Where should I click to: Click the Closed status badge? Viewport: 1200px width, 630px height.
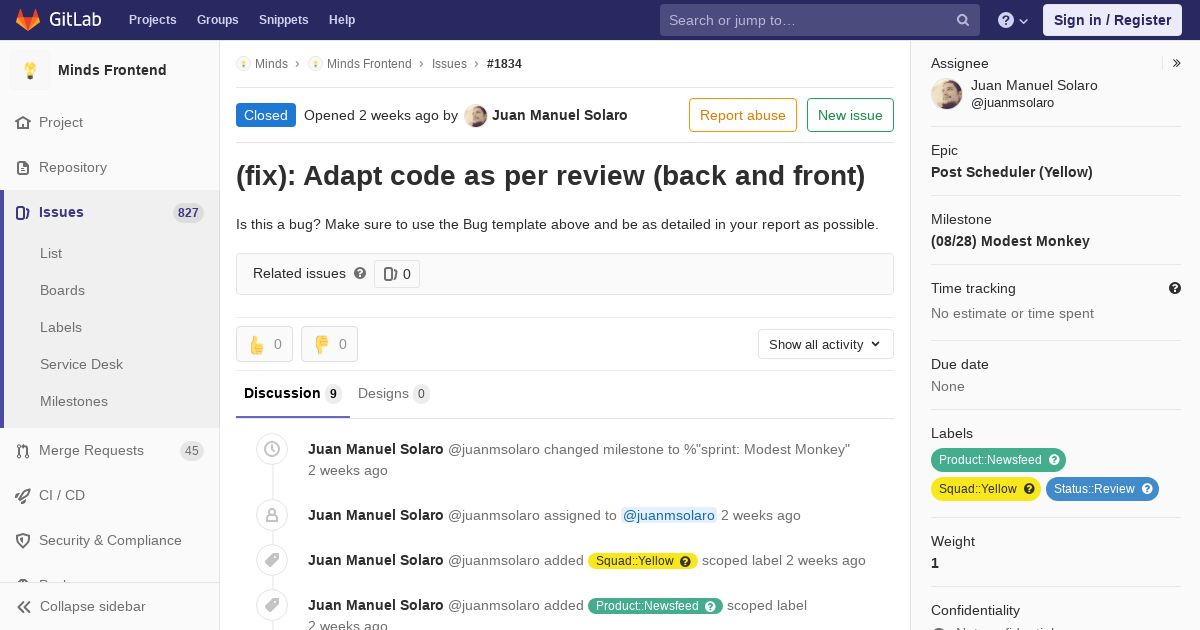click(266, 115)
